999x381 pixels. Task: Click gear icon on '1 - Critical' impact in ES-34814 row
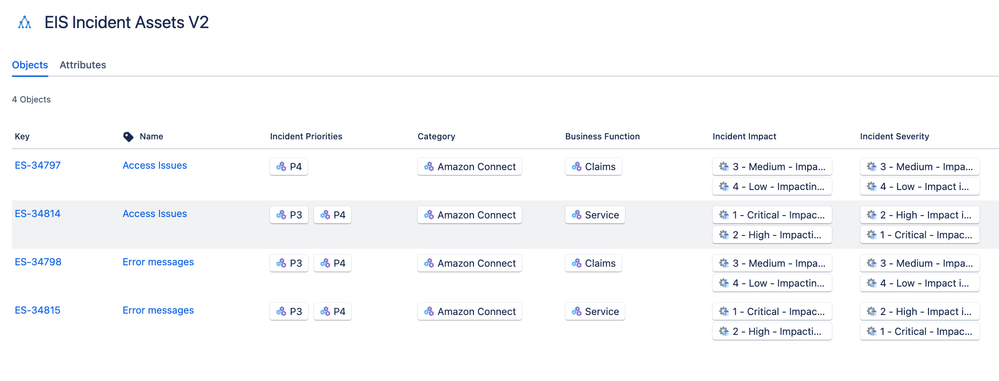(x=723, y=215)
